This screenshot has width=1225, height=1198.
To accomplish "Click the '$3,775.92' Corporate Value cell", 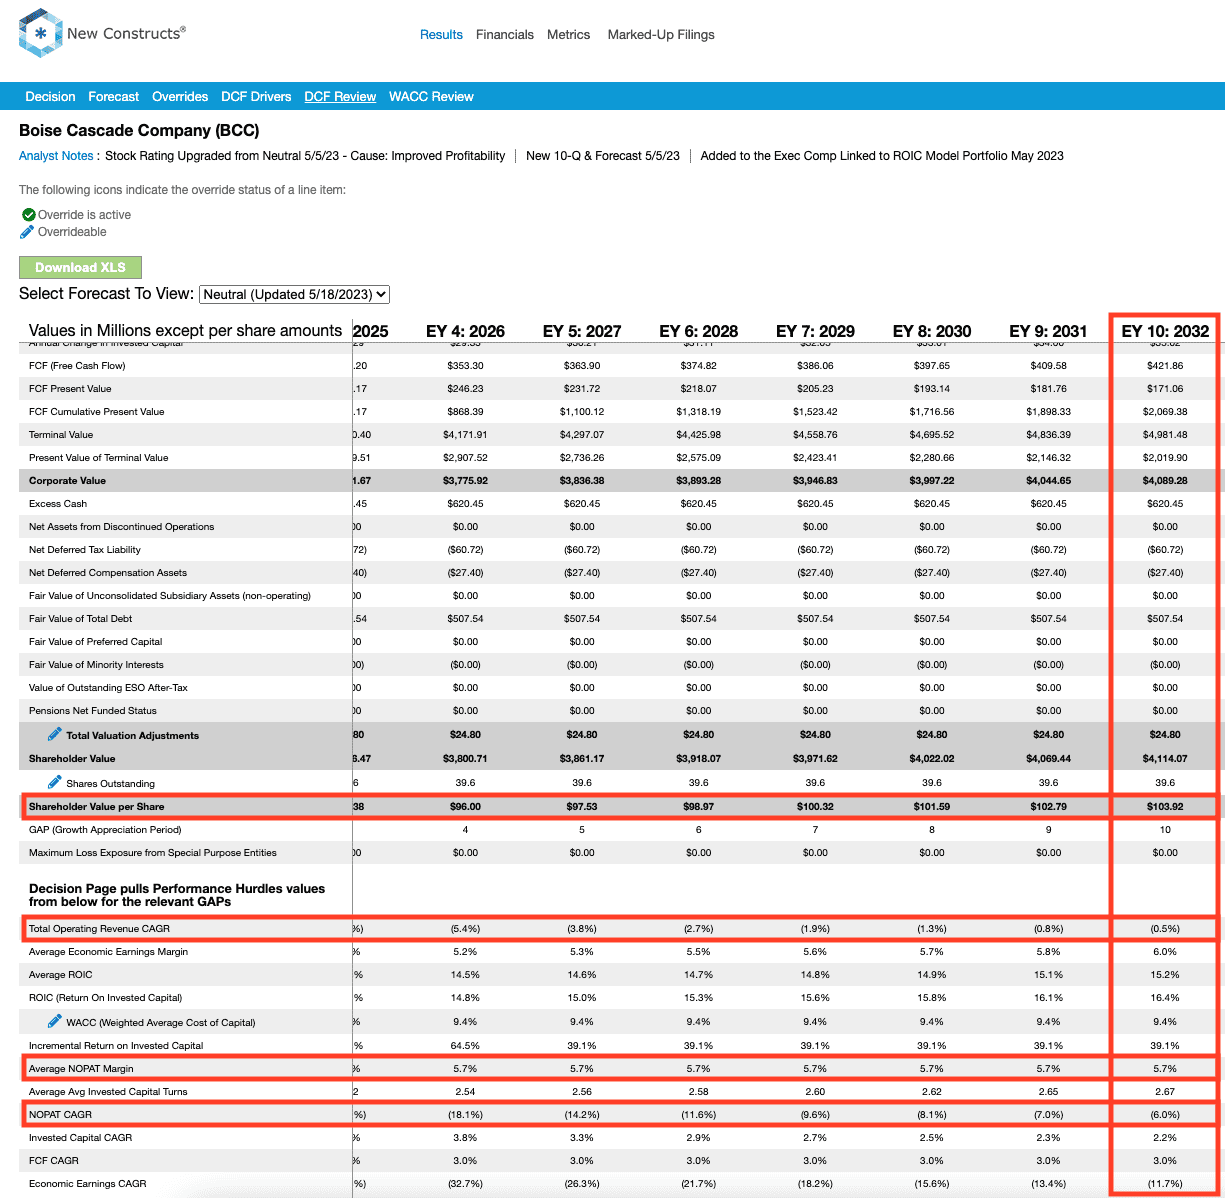I will pos(466,481).
